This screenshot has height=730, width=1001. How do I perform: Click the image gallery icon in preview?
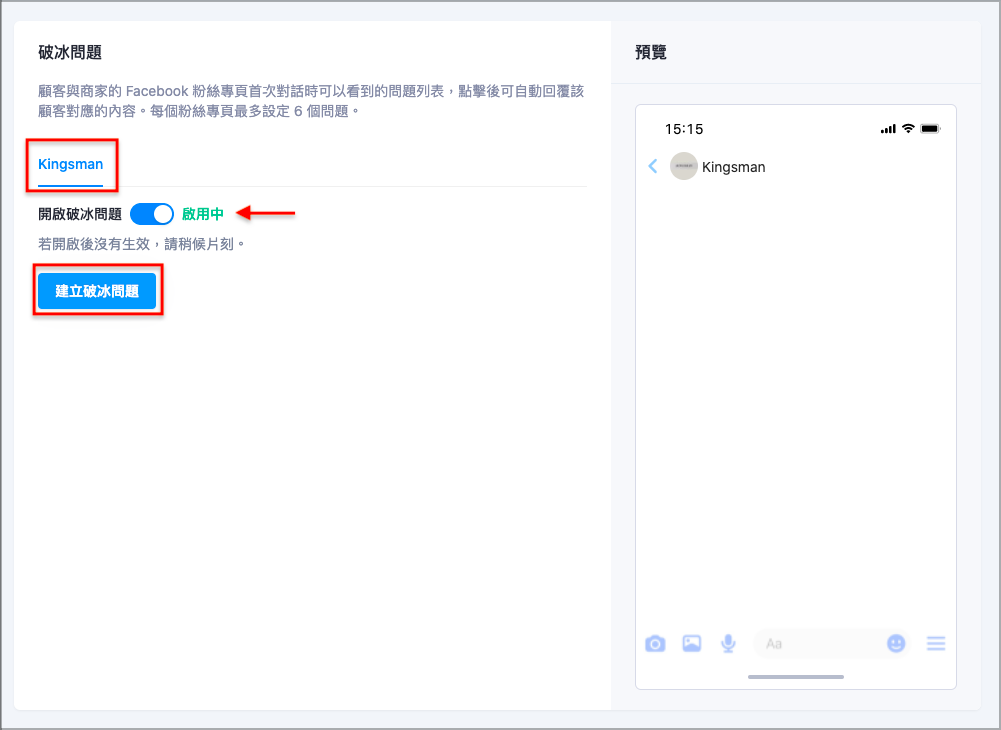(691, 643)
